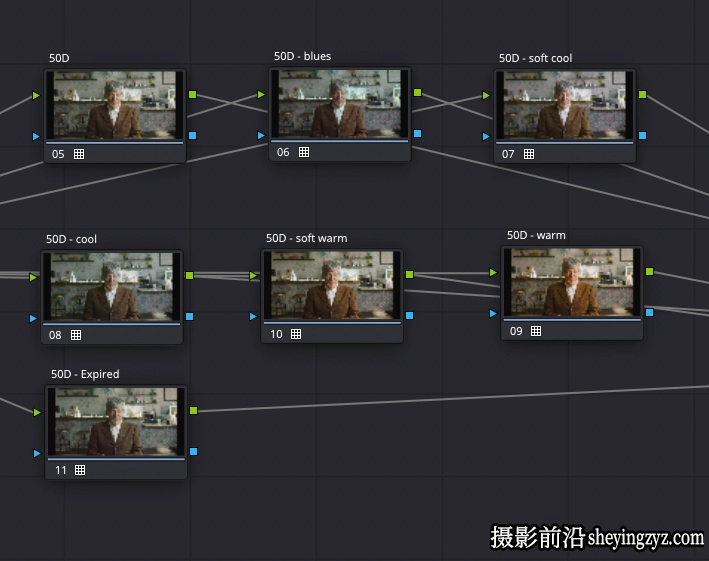This screenshot has width=709, height=561.
Task: Click the '50D - soft cool' node label
Action: [x=535, y=58]
